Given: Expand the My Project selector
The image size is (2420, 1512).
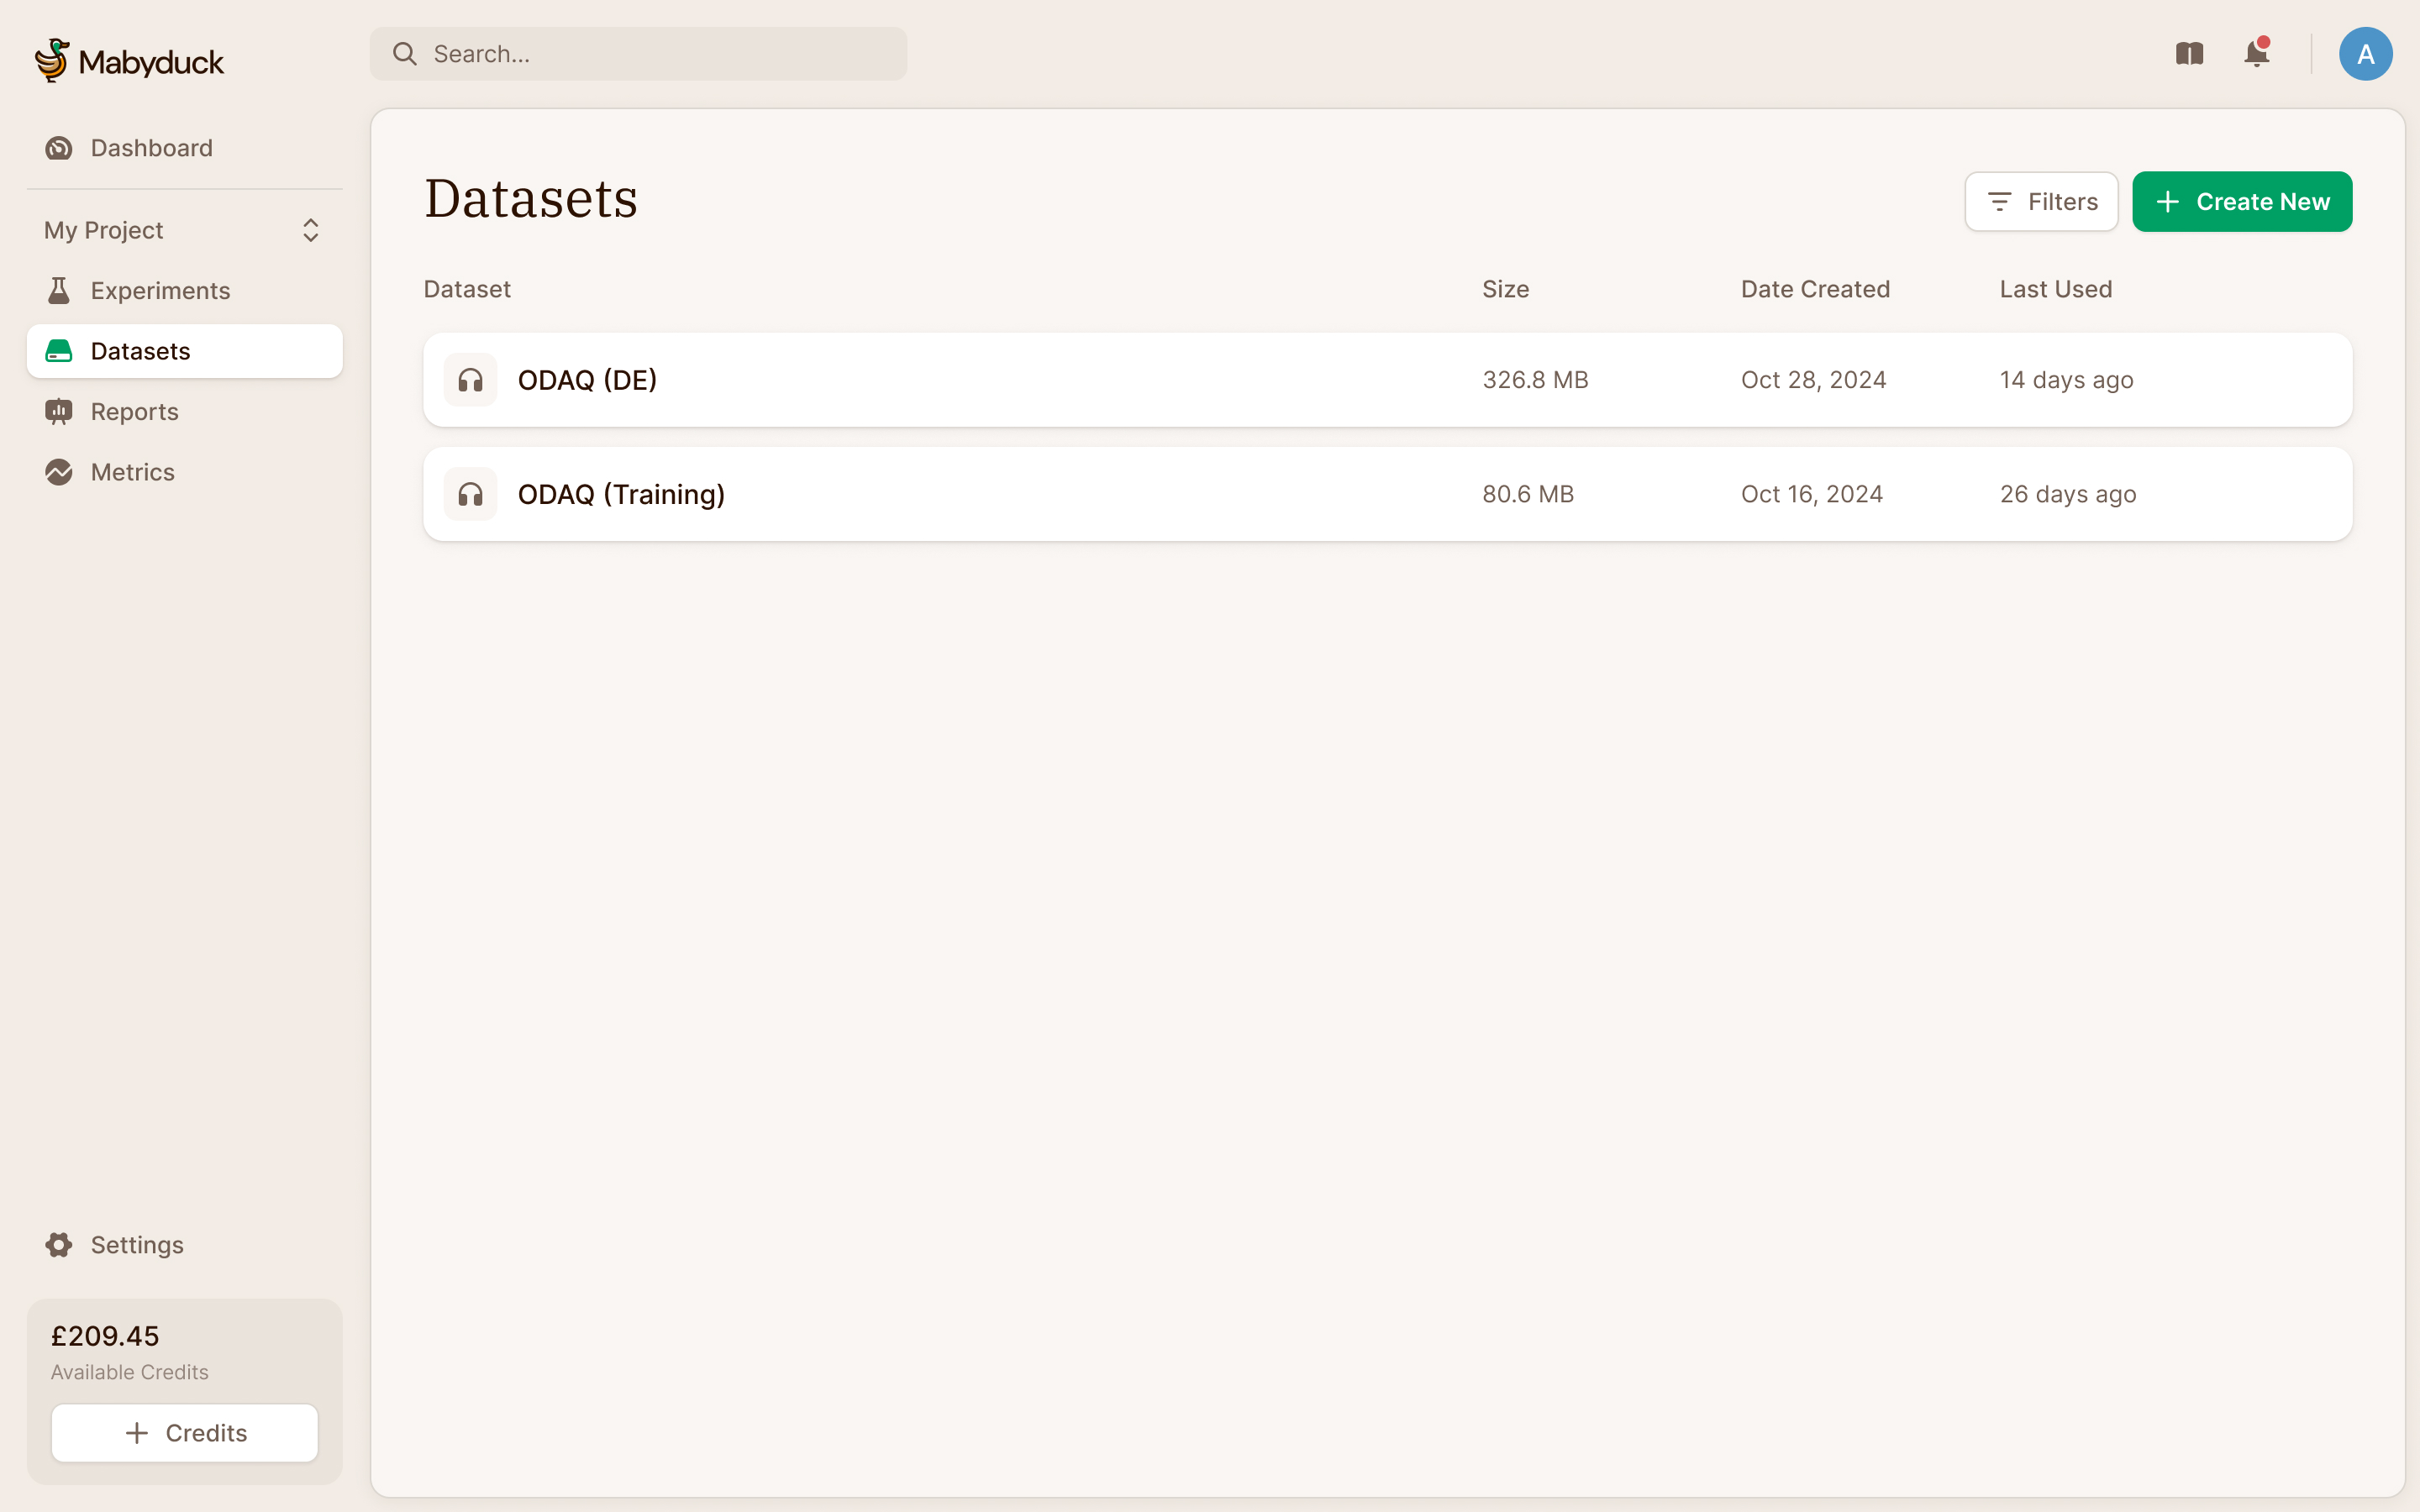Looking at the screenshot, I should pyautogui.click(x=185, y=230).
